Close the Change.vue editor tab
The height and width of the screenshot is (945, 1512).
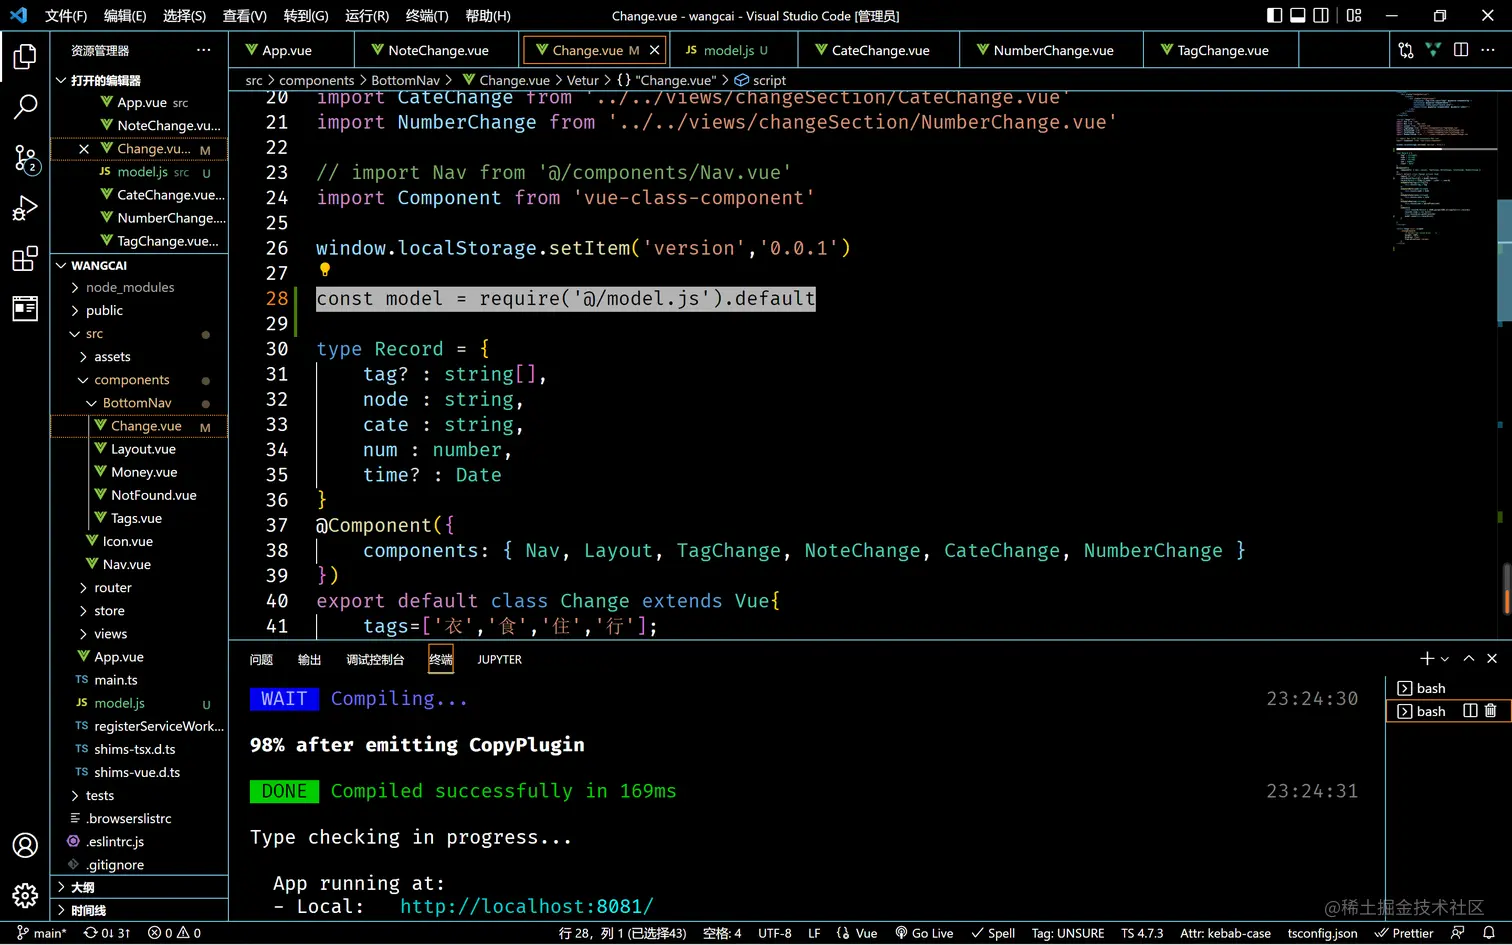click(655, 50)
